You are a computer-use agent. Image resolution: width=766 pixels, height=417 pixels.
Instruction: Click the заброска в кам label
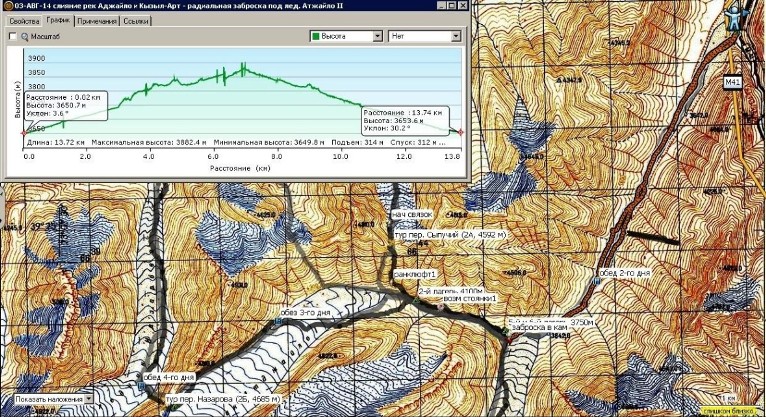pyautogui.click(x=539, y=329)
